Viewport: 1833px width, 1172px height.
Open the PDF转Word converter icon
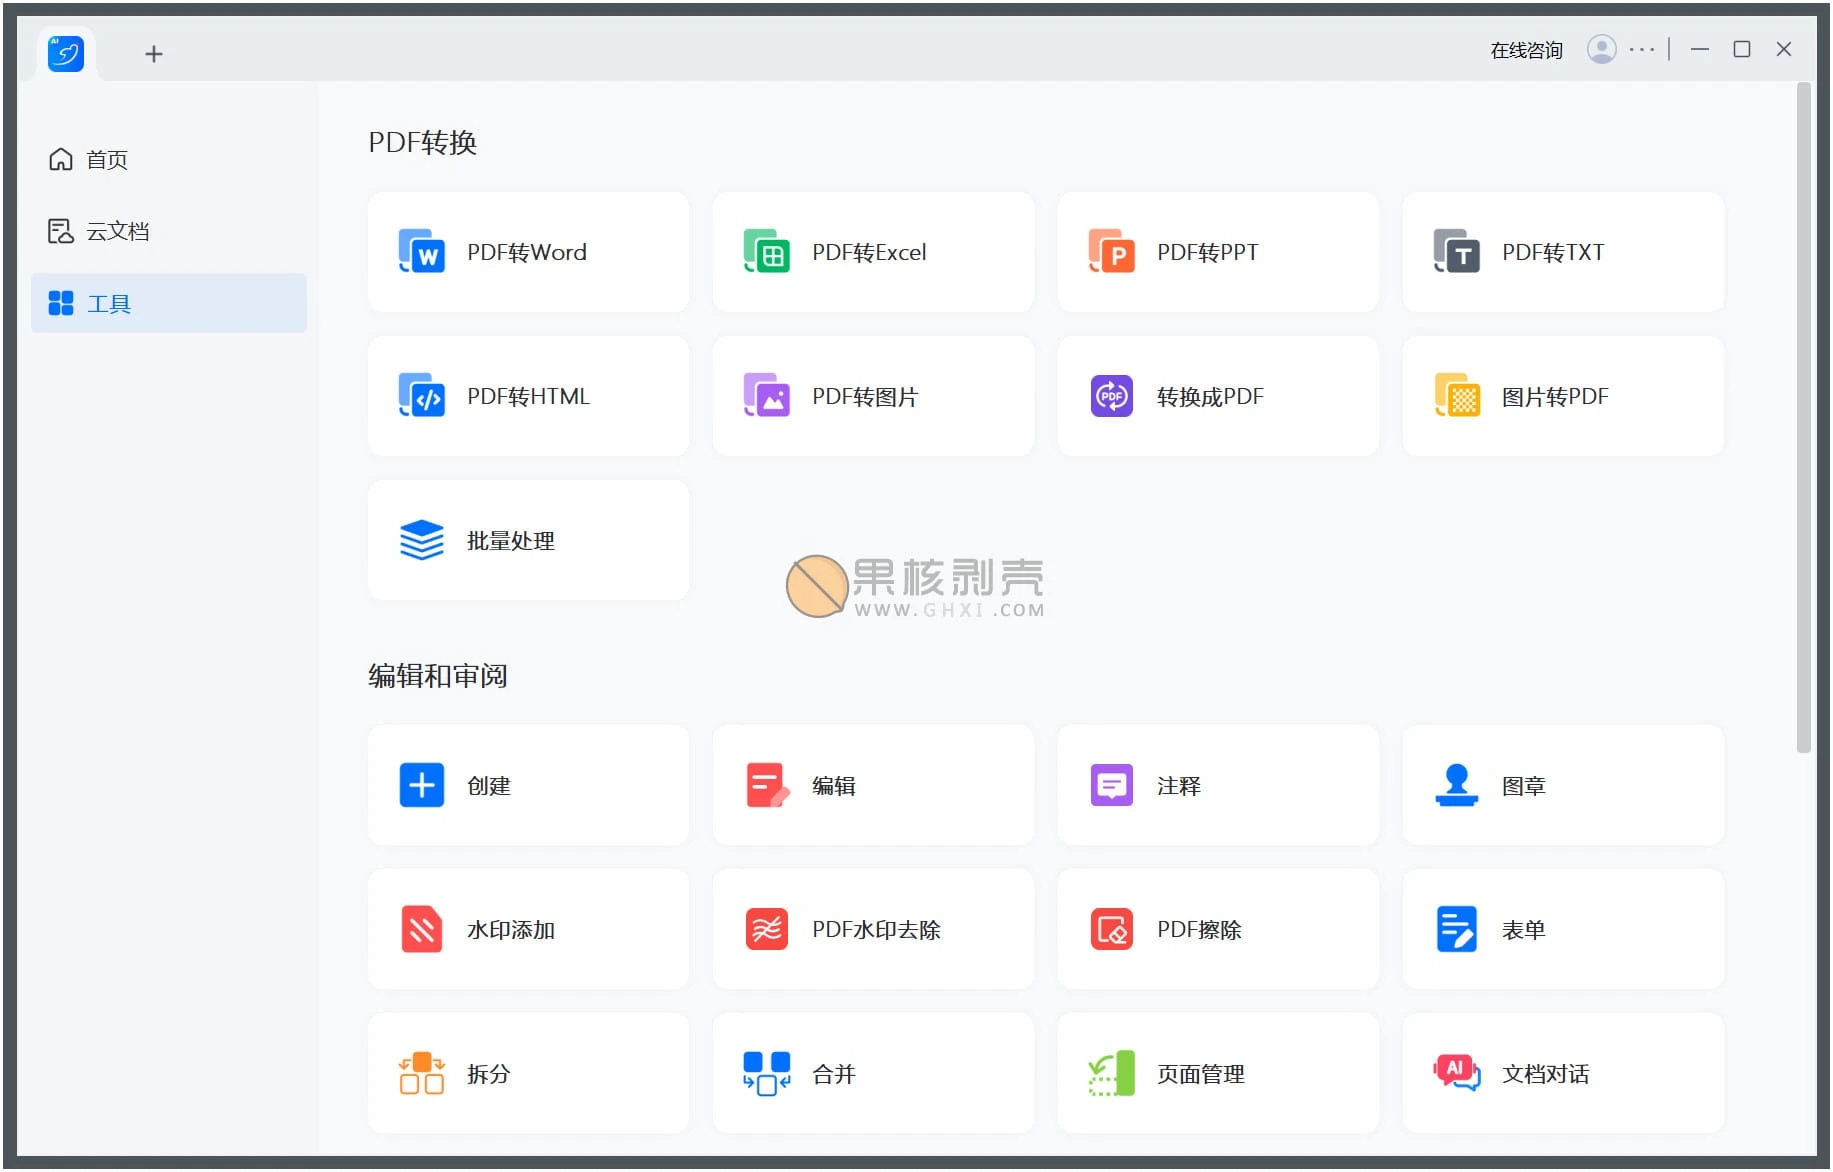pyautogui.click(x=421, y=252)
